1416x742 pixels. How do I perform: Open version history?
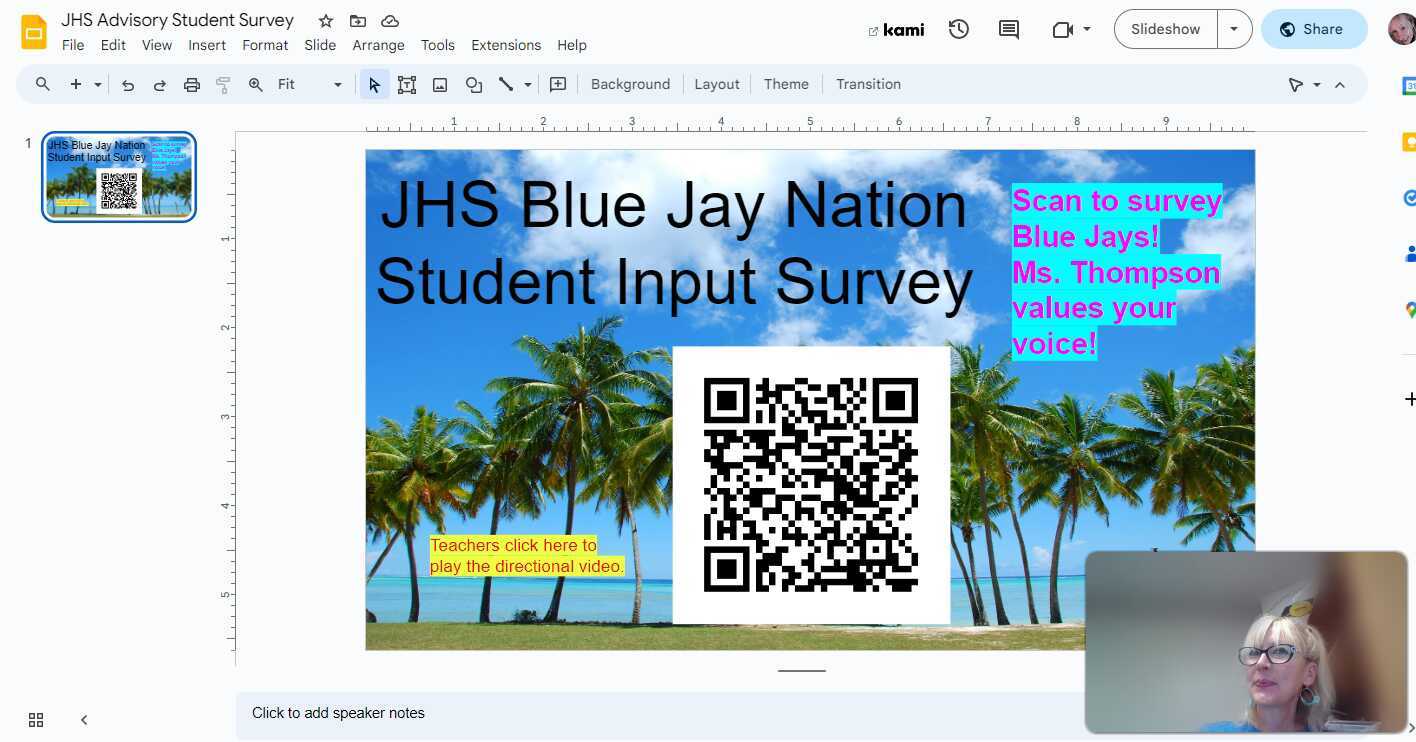click(958, 29)
